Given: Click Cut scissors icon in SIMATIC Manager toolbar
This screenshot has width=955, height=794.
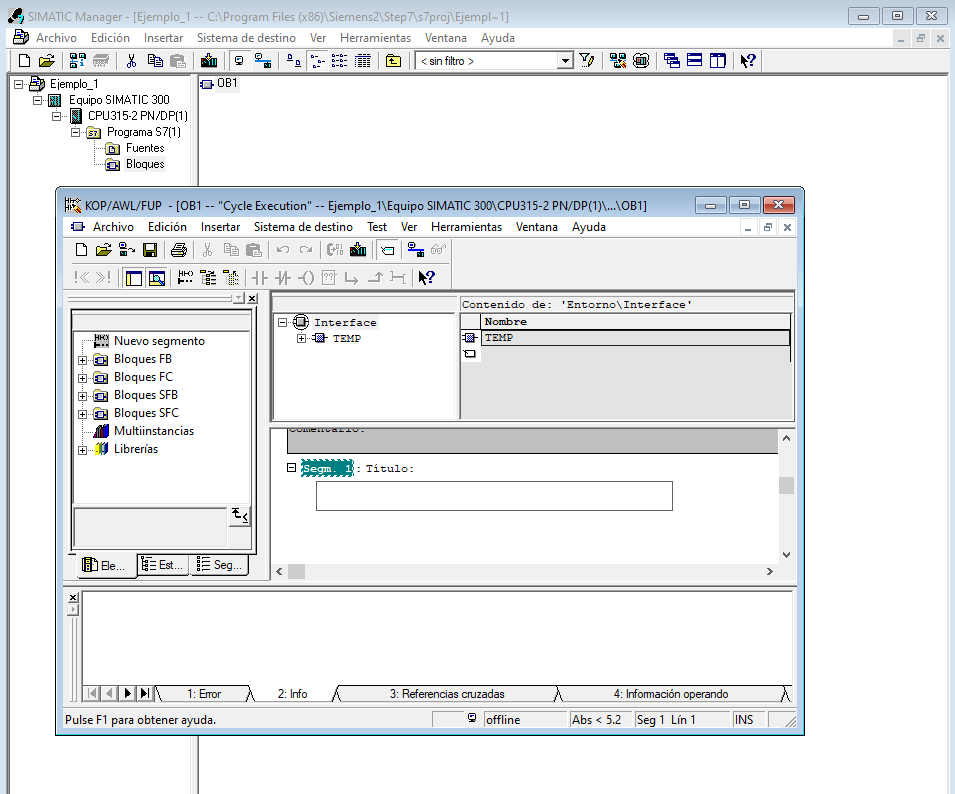Looking at the screenshot, I should point(131,61).
